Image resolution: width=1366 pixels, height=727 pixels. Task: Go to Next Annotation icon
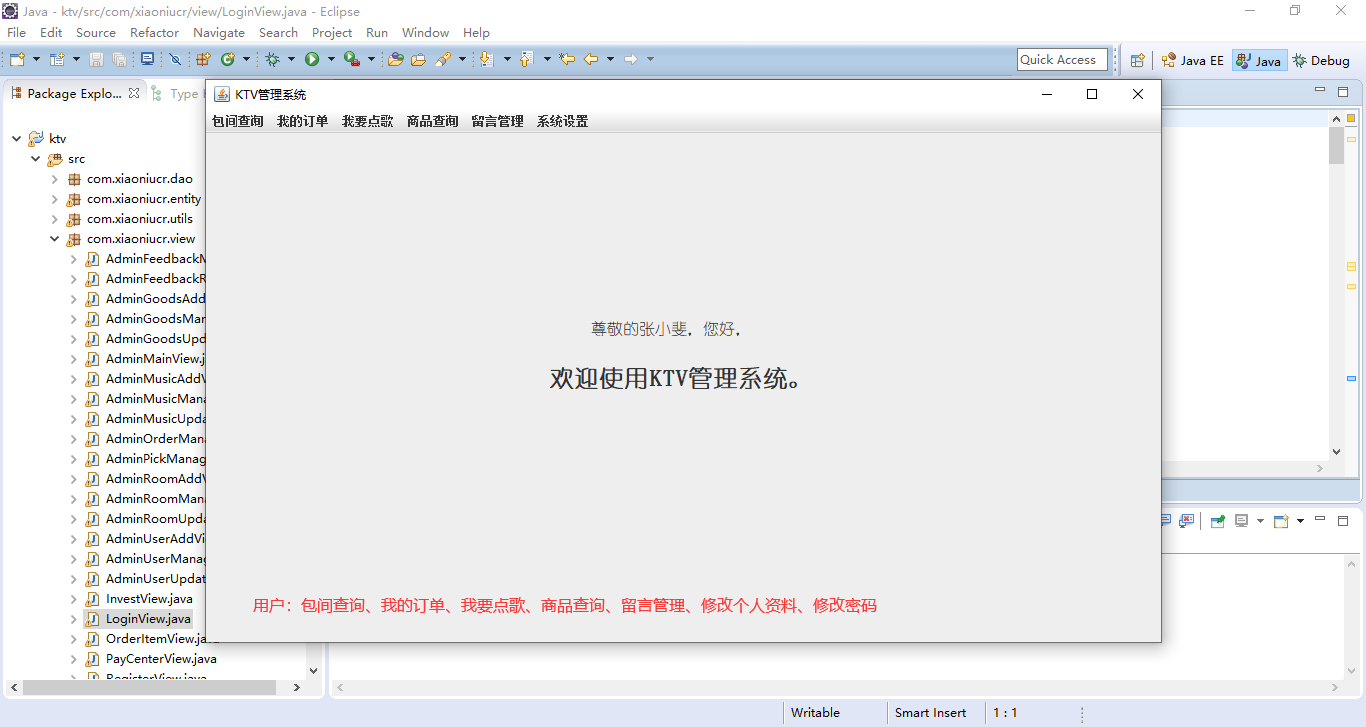[x=486, y=60]
